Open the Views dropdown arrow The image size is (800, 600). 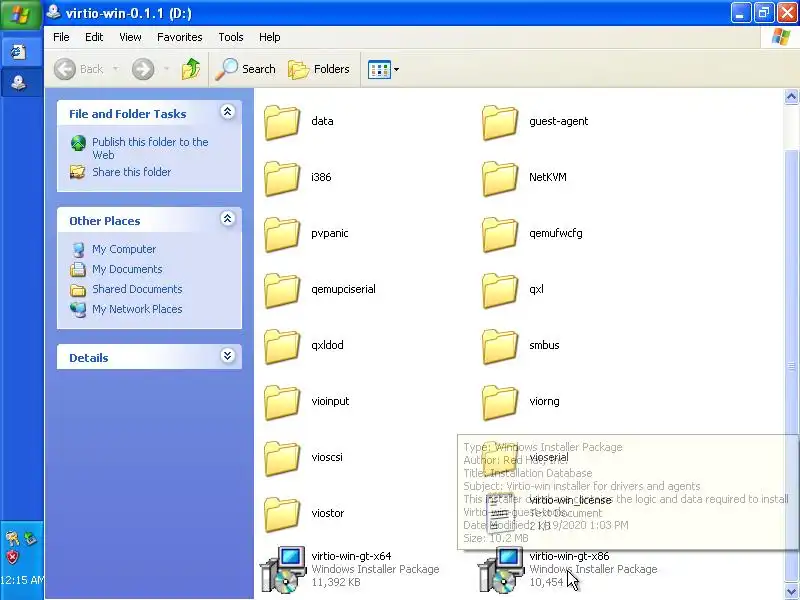click(x=396, y=69)
